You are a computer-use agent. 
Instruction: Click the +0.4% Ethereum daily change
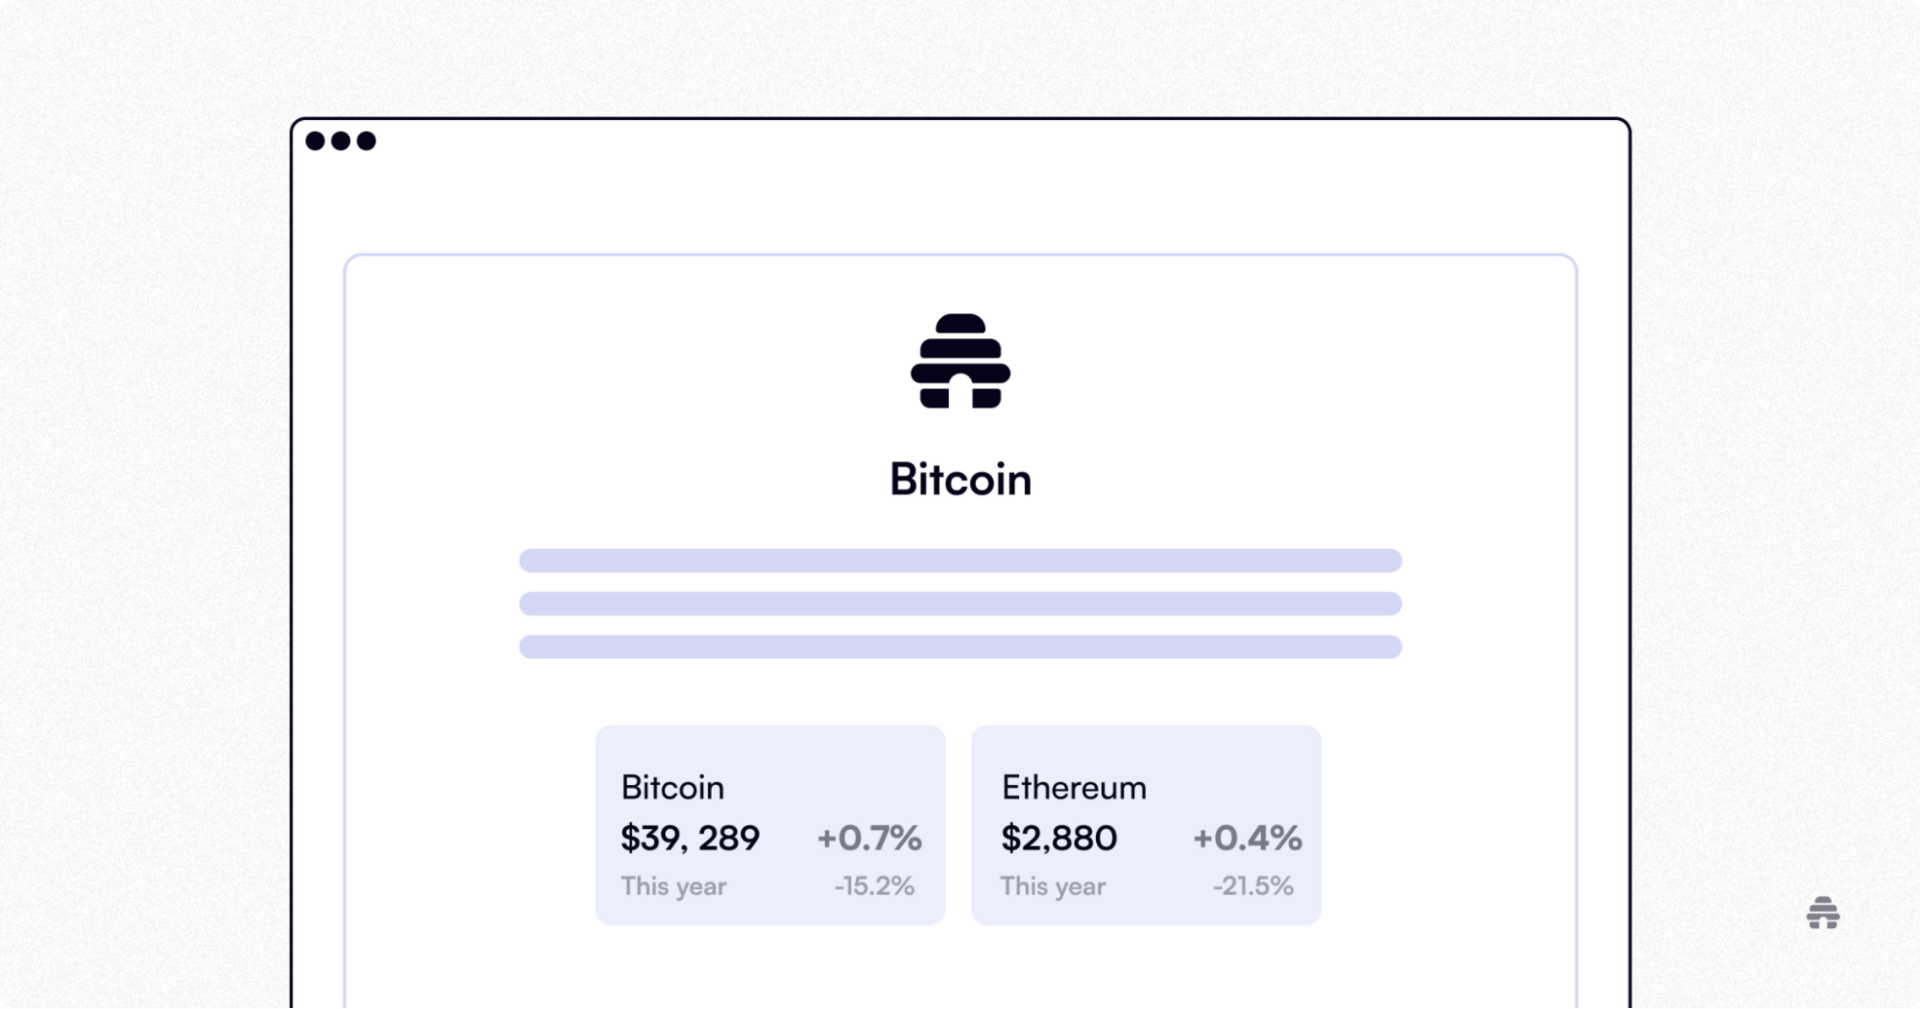coord(1247,838)
